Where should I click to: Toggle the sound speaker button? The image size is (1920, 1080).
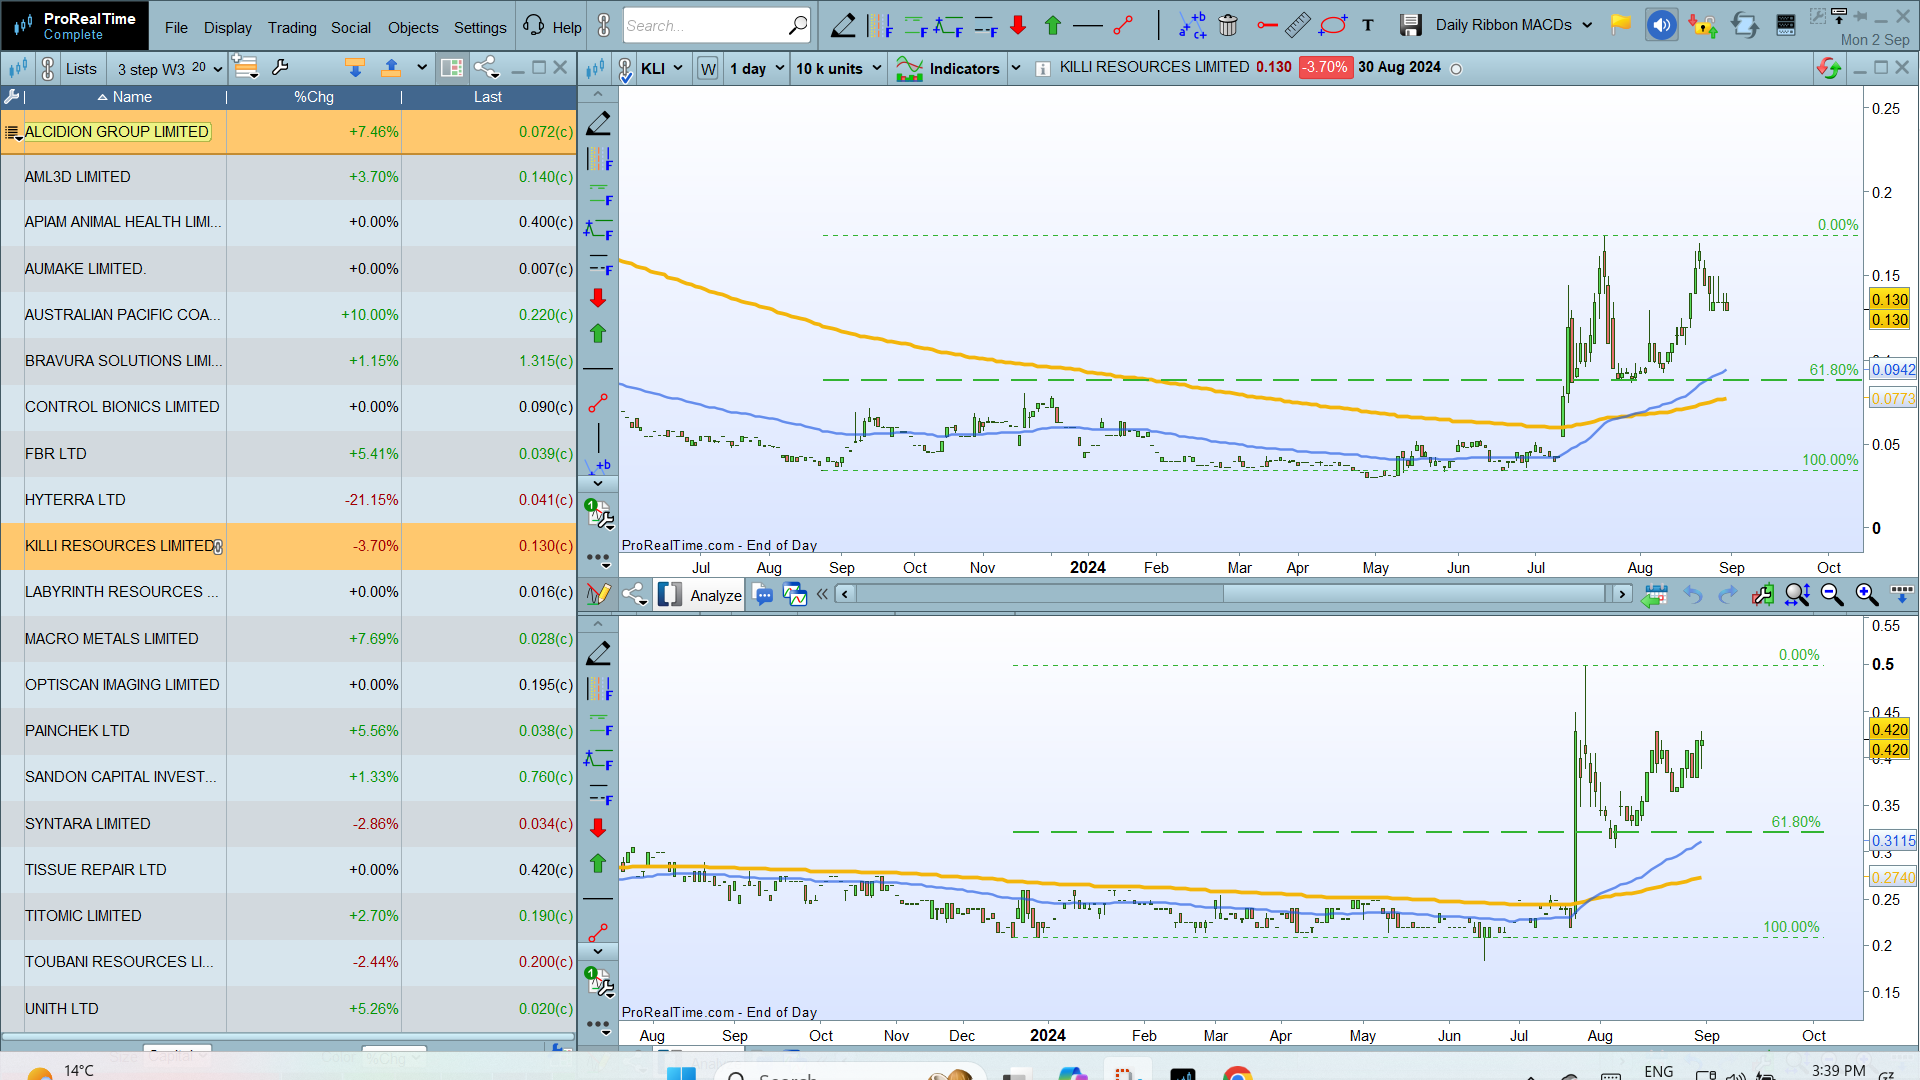pyautogui.click(x=1661, y=25)
